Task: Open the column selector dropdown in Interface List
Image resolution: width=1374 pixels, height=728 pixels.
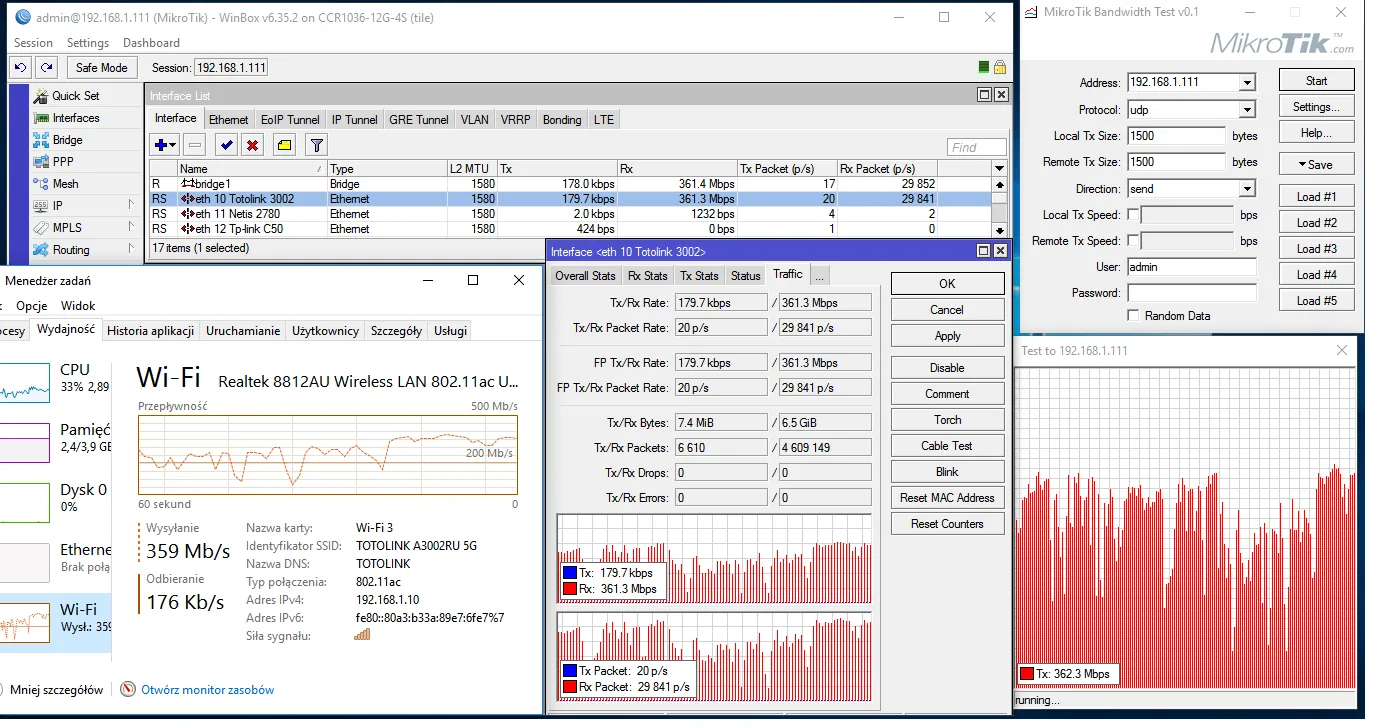Action: click(999, 169)
